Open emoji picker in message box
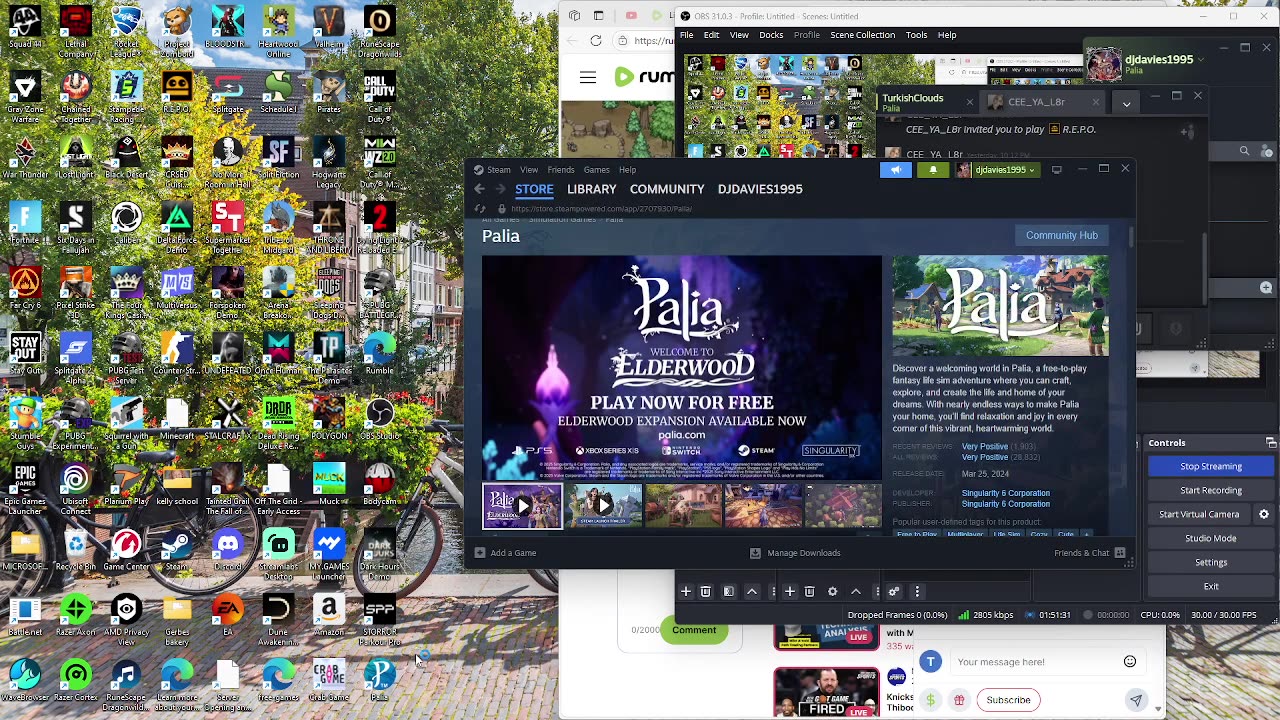 coord(1130,661)
